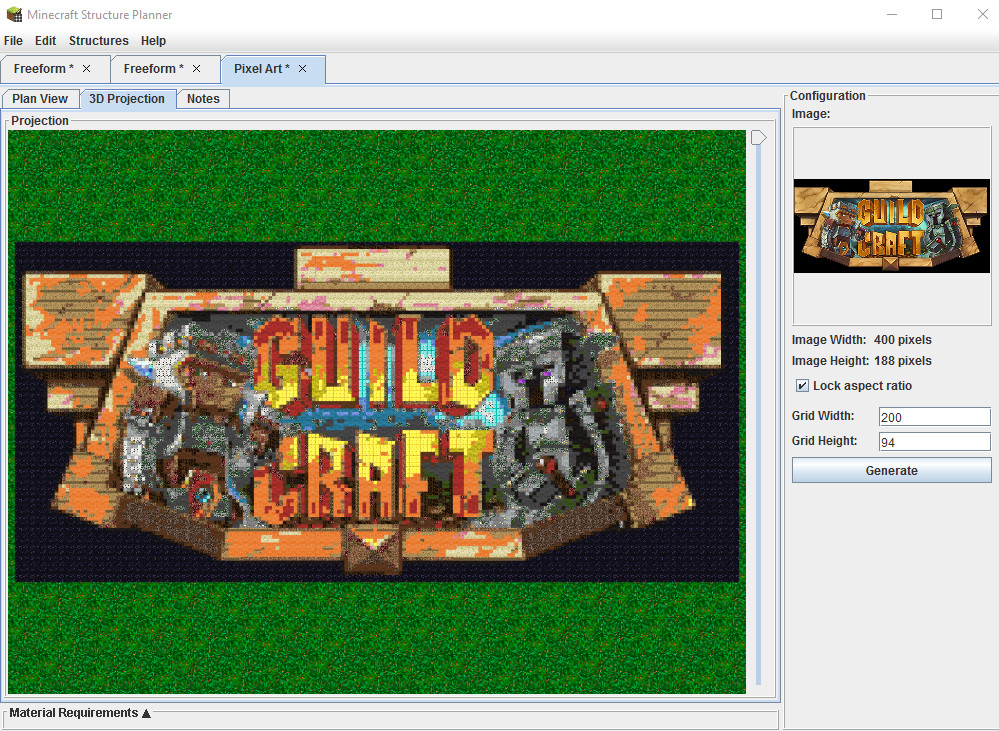Close the Pixel Art tab

303,69
